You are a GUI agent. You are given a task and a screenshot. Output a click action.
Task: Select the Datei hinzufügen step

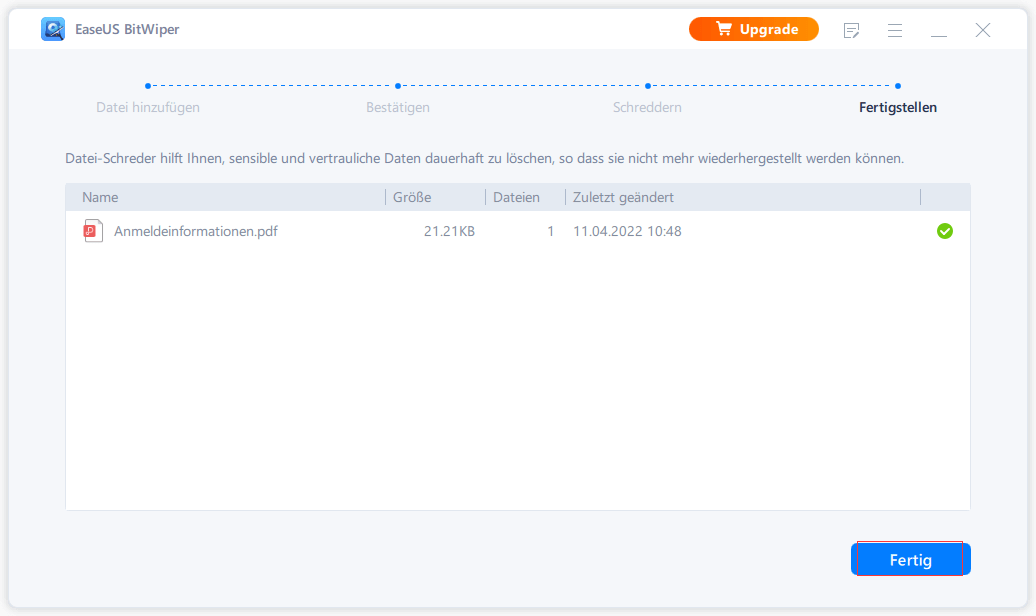(148, 107)
